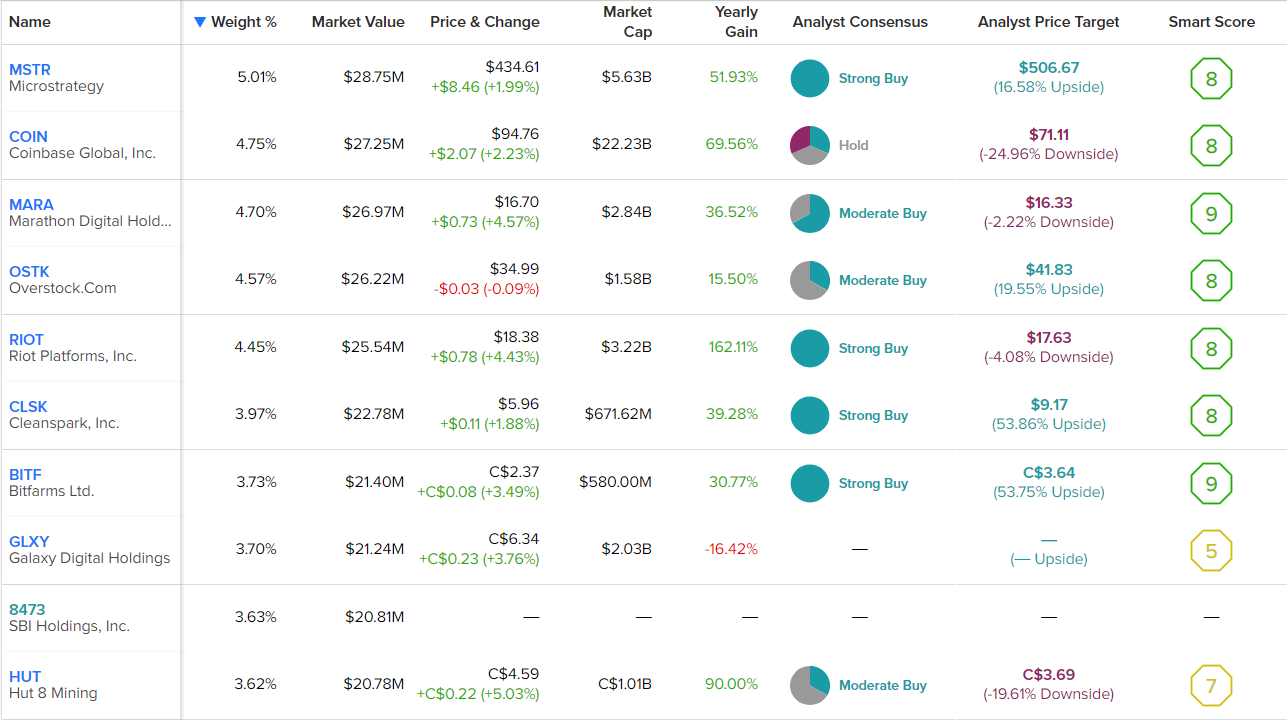Click the MSTR Smart Score 8 octagon
The width and height of the screenshot is (1287, 720).
click(1211, 79)
